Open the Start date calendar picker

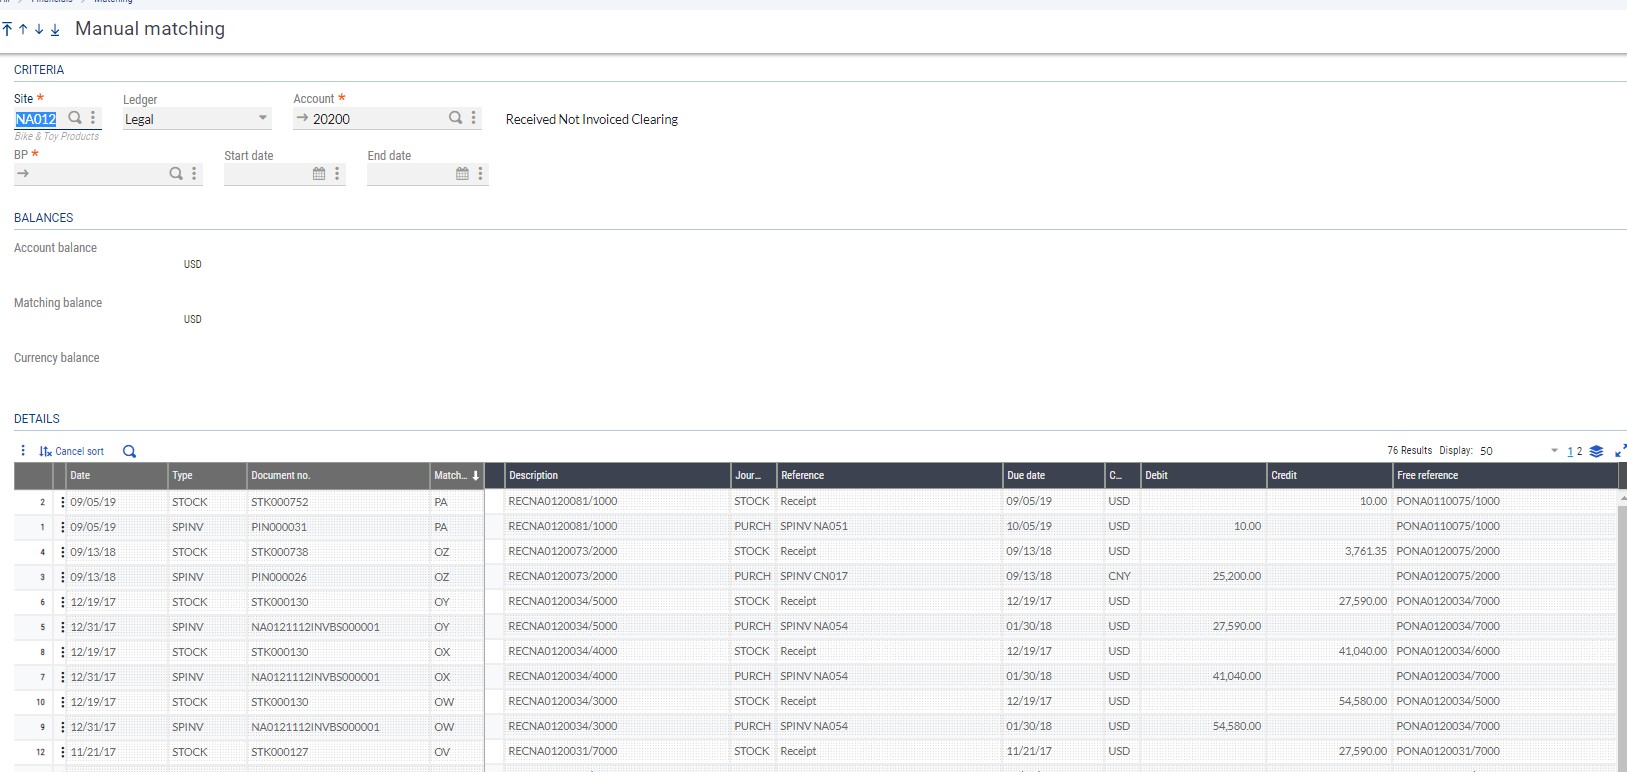coord(319,174)
